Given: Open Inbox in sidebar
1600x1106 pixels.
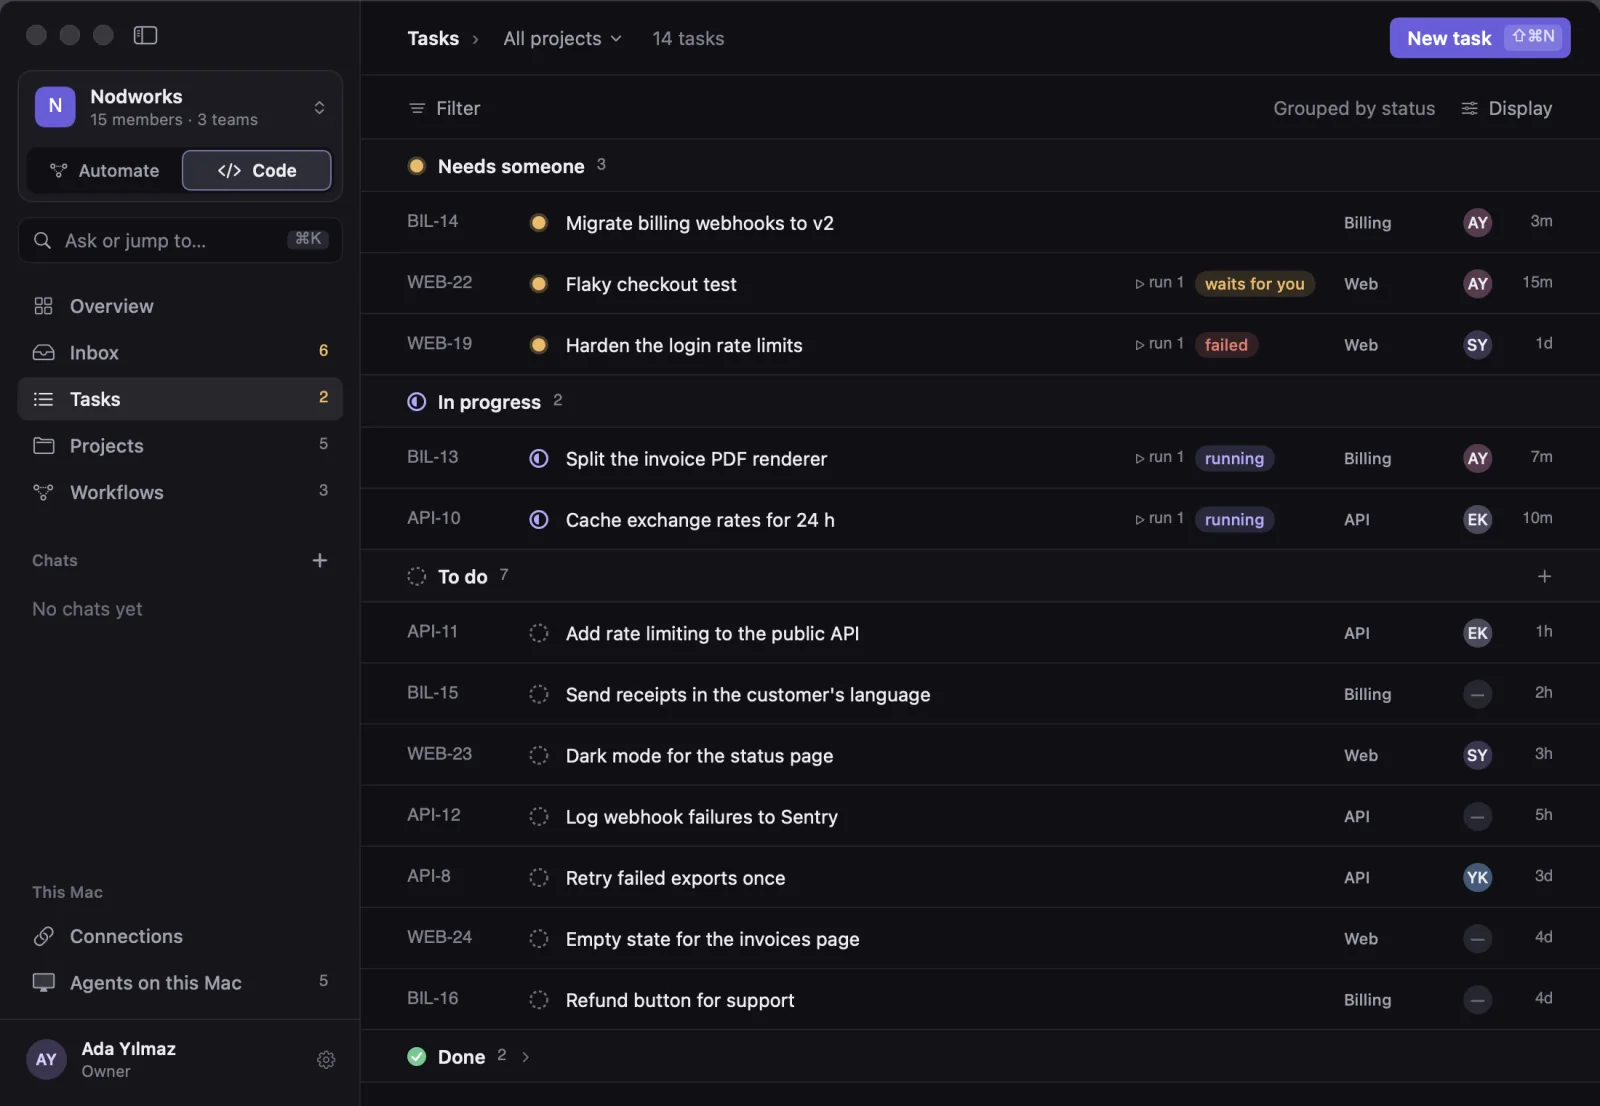Looking at the screenshot, I should point(180,352).
